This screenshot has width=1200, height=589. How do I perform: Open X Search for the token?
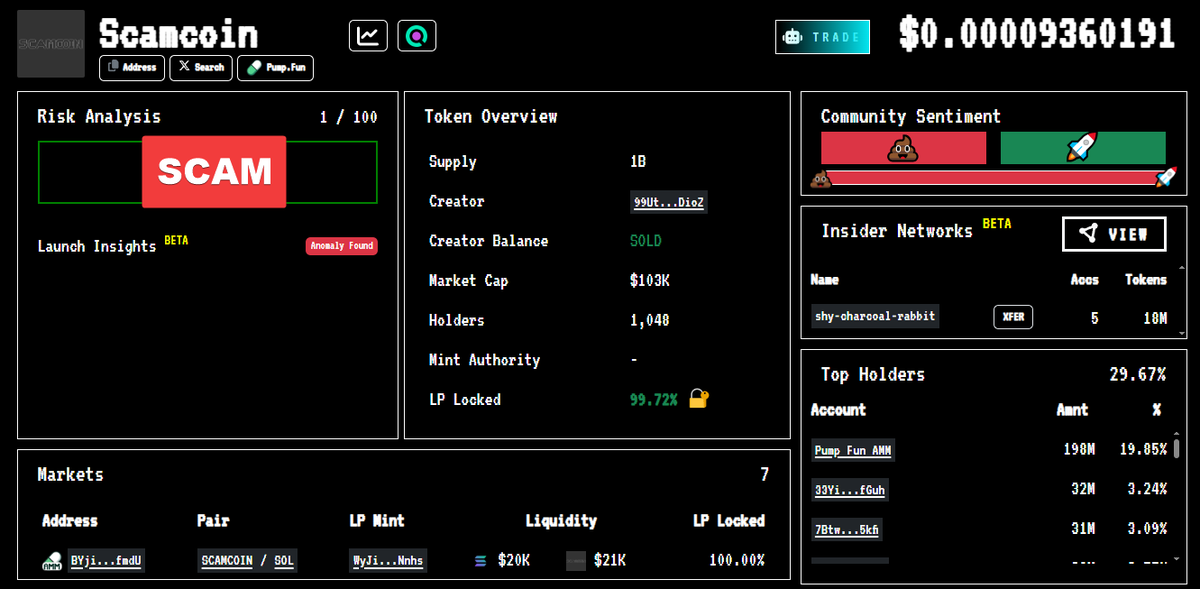[201, 68]
